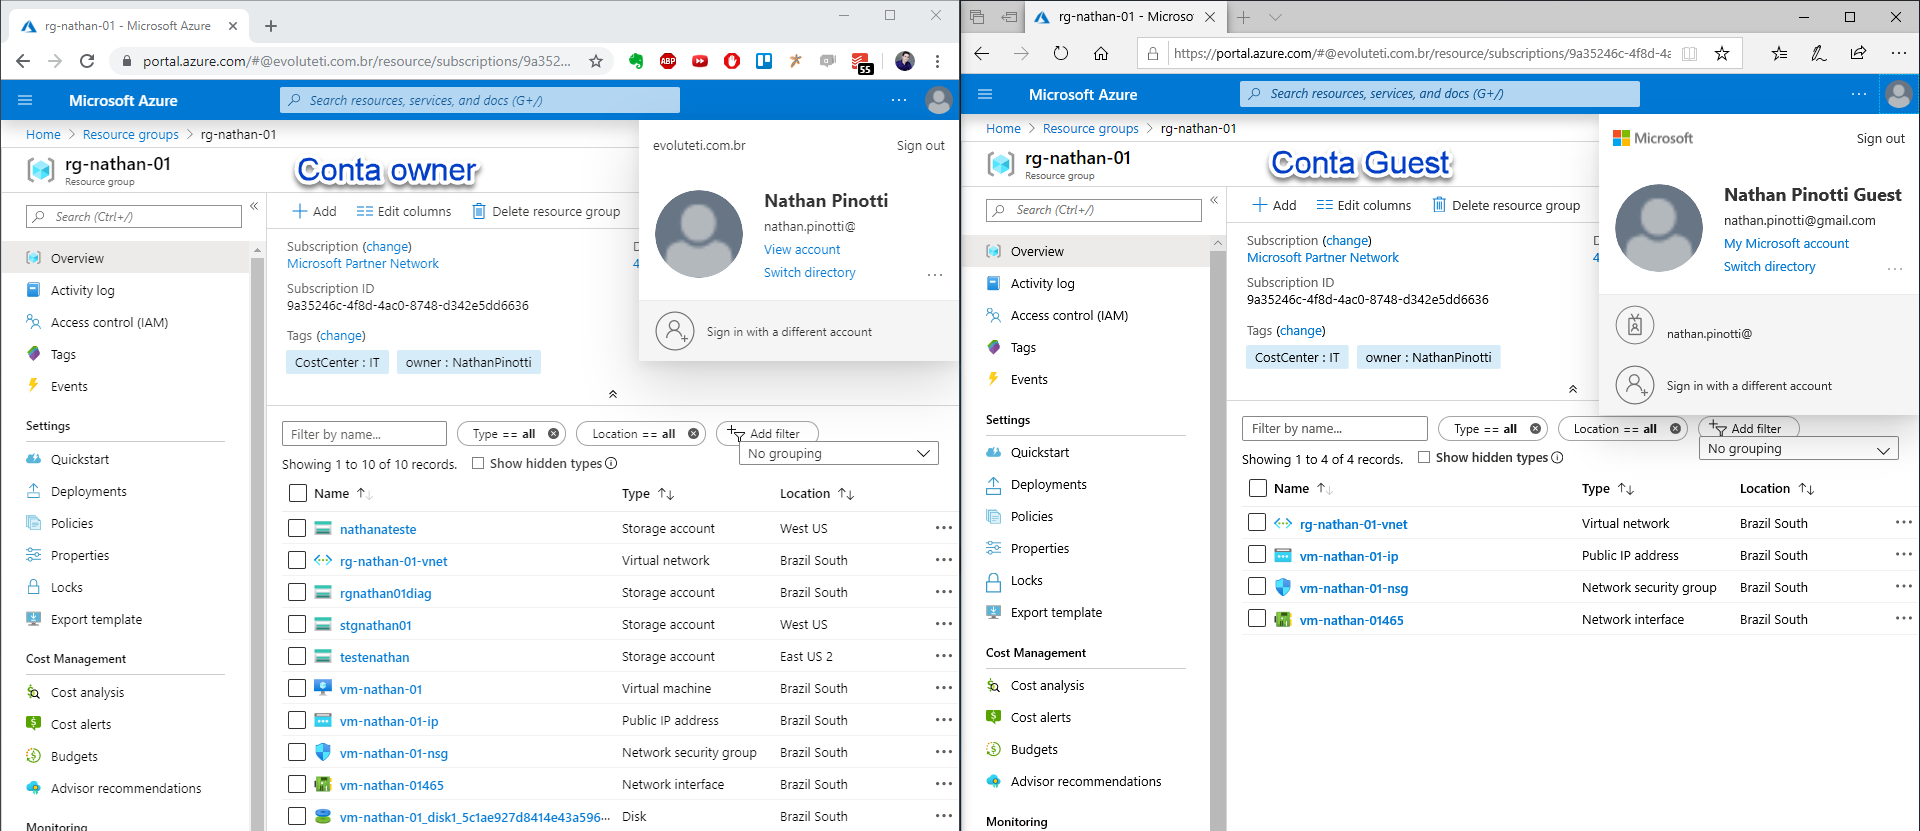The width and height of the screenshot is (1920, 831).
Task: Open No grouping dropdown in left window
Action: coord(838,453)
